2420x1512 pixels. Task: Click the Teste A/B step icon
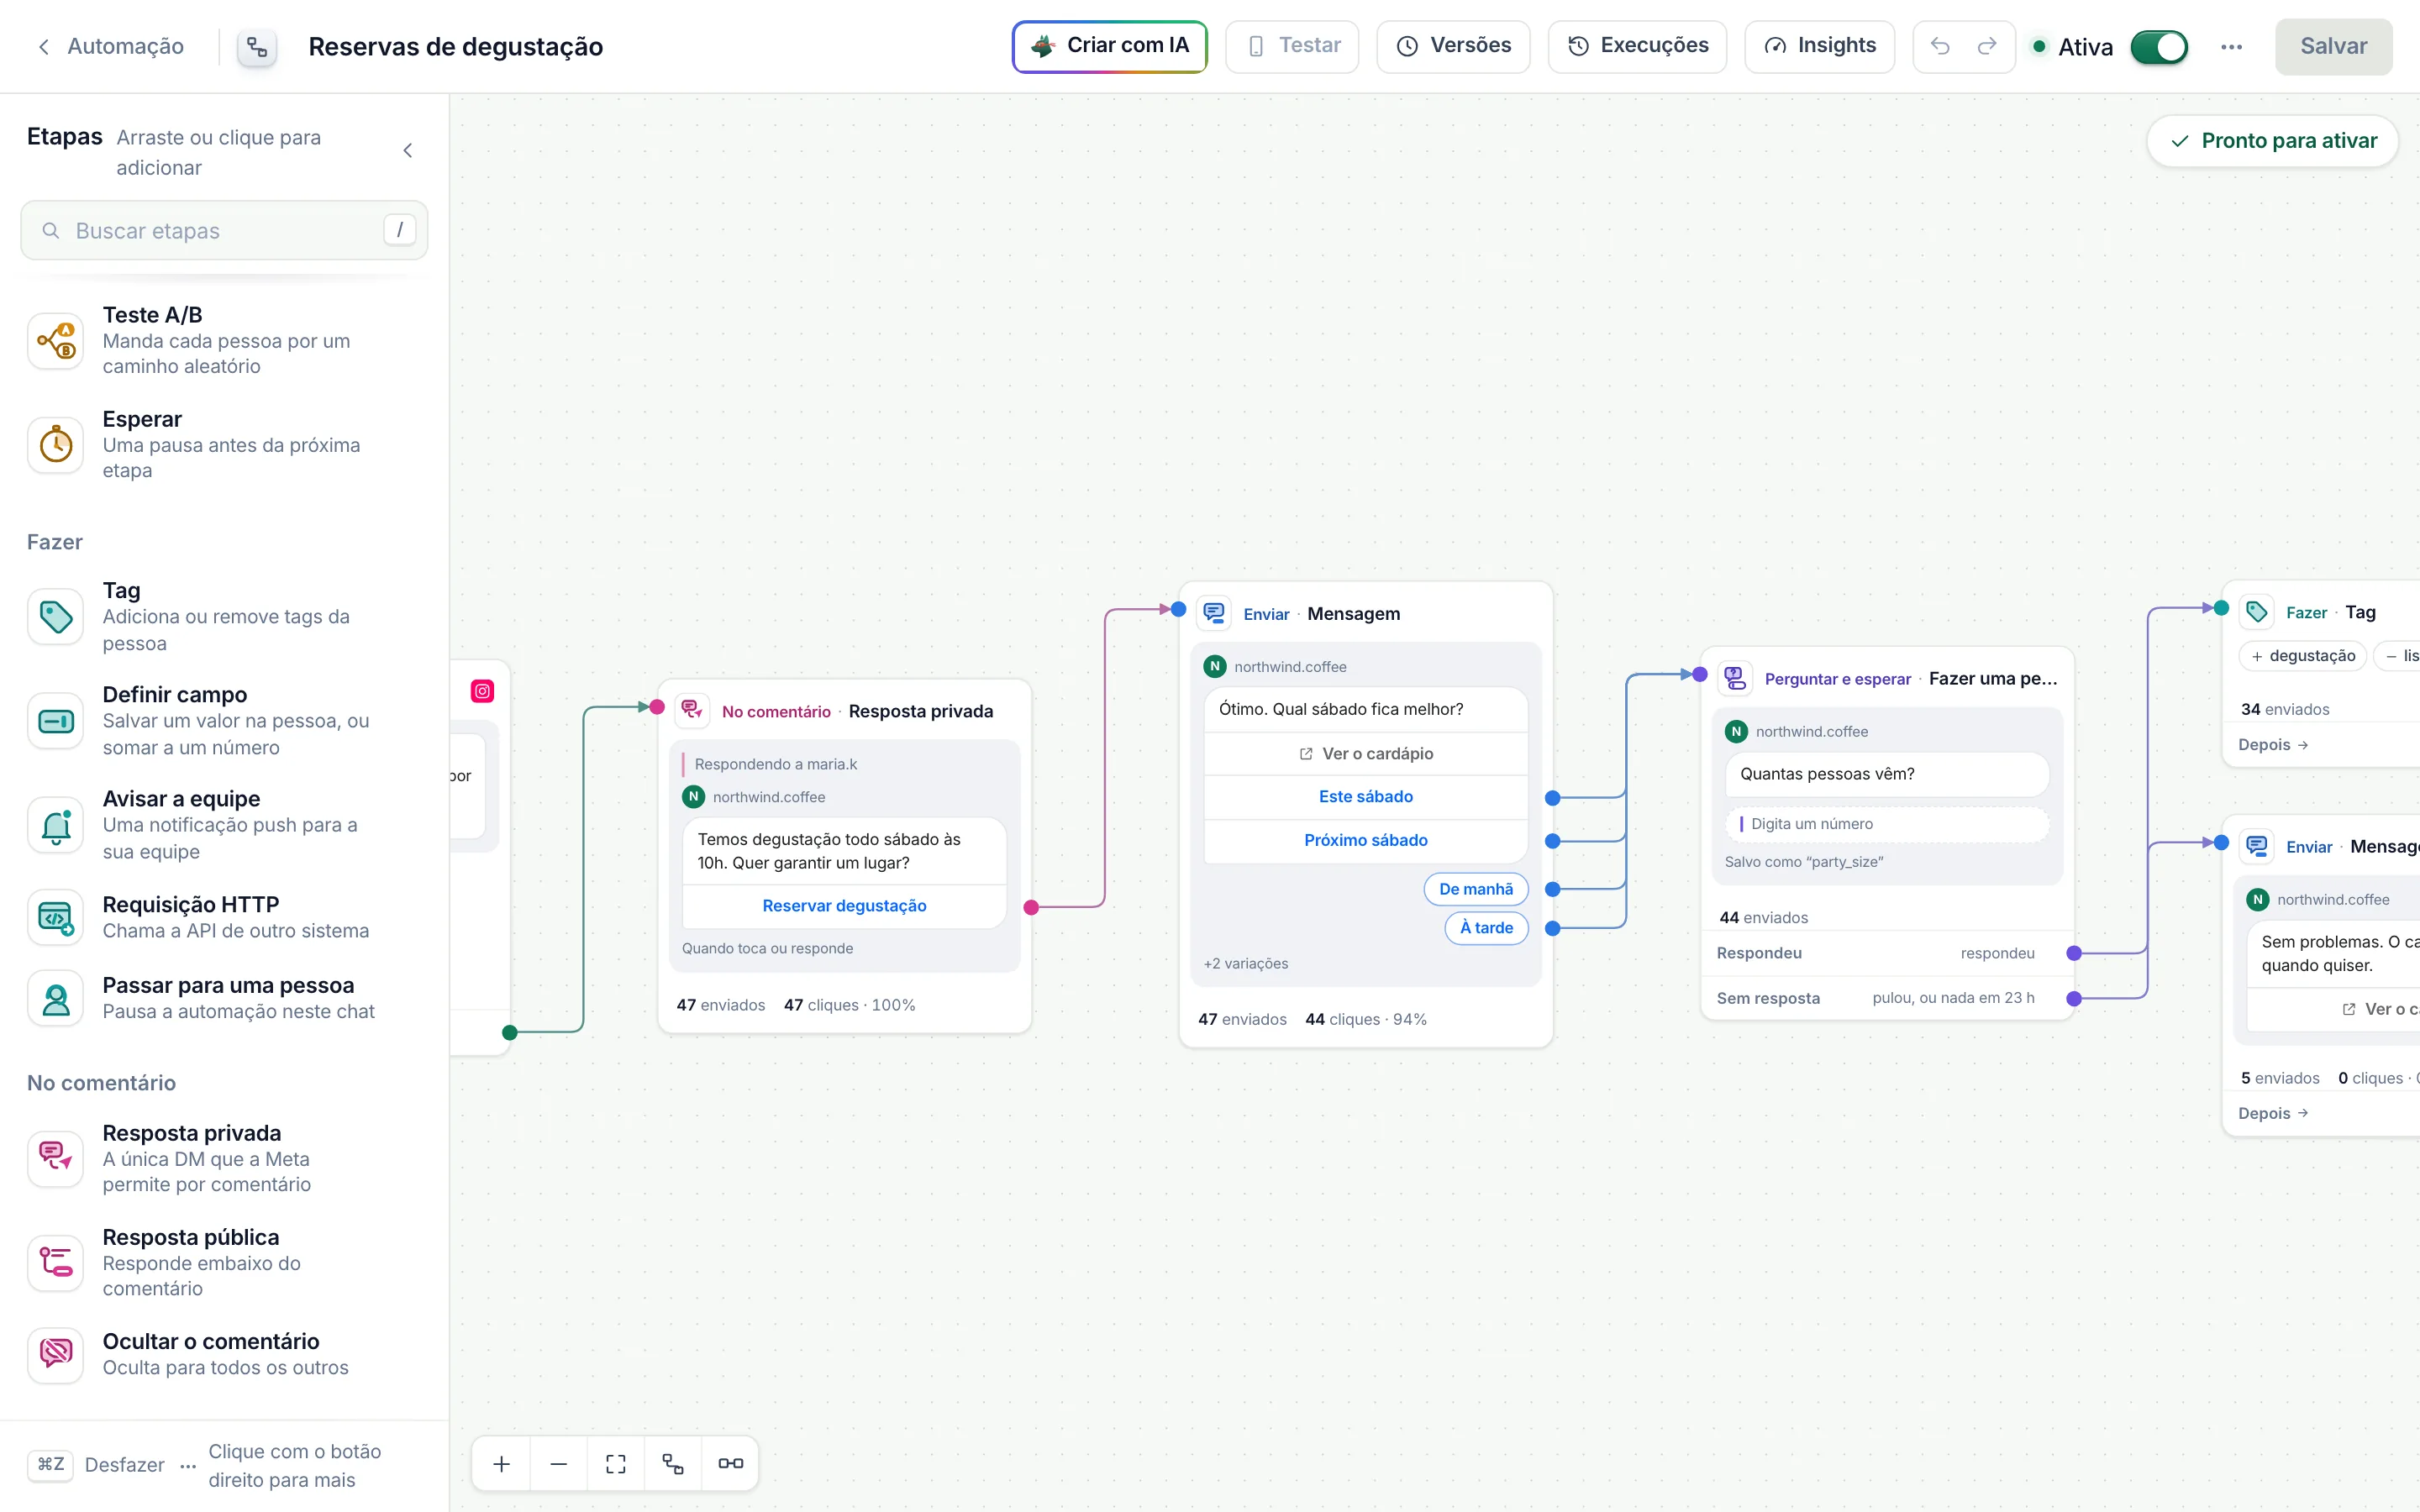pyautogui.click(x=56, y=341)
